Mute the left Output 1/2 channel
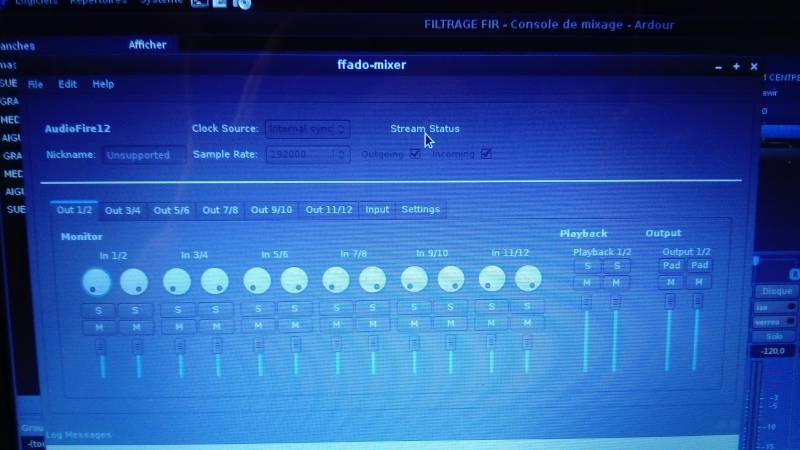The width and height of the screenshot is (800, 450). 671,282
